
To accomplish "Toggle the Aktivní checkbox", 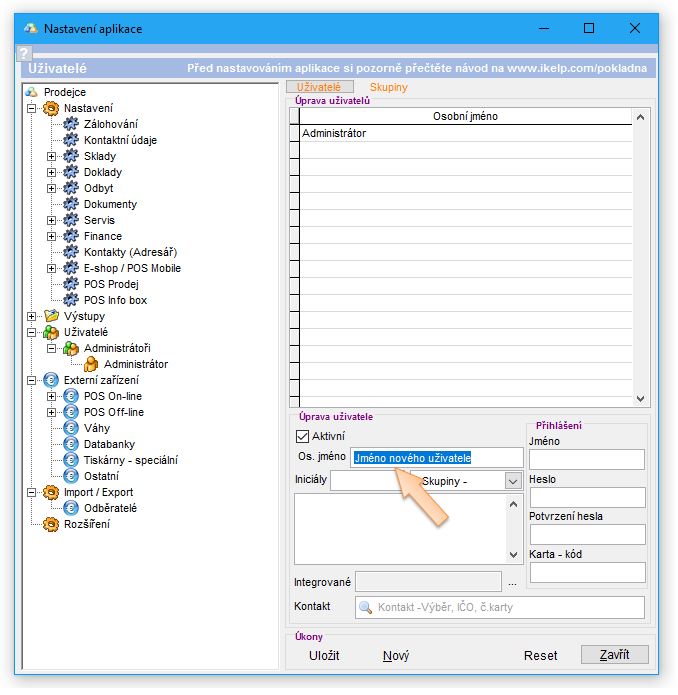I will tap(303, 436).
